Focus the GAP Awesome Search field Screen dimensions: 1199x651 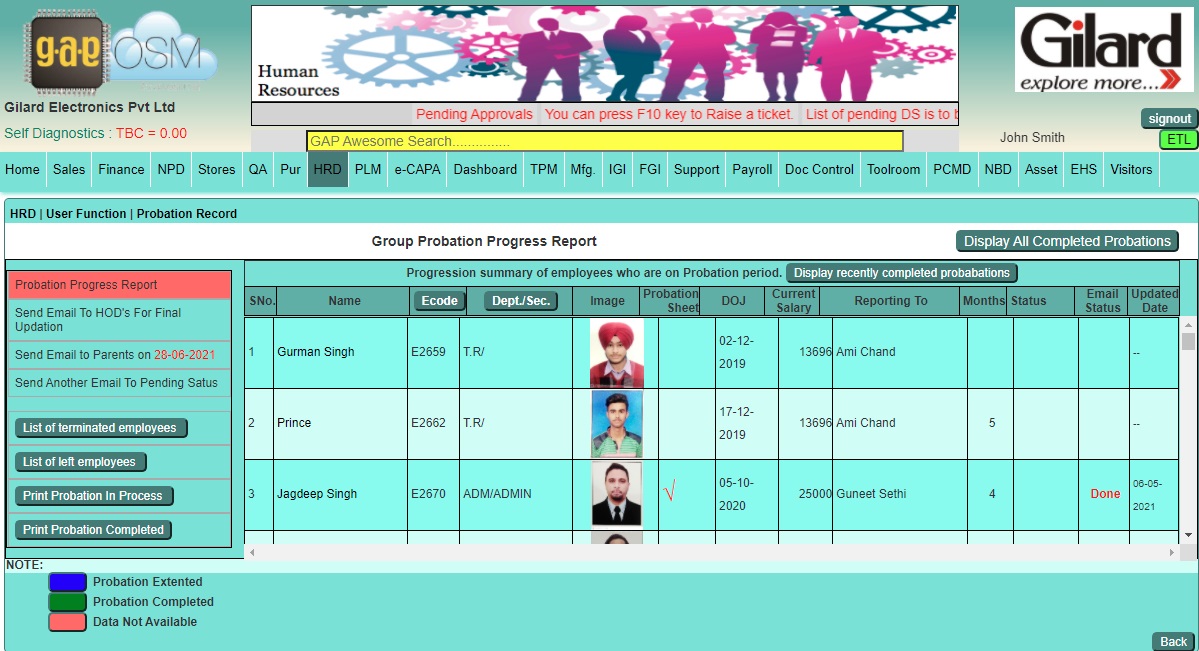click(x=604, y=141)
